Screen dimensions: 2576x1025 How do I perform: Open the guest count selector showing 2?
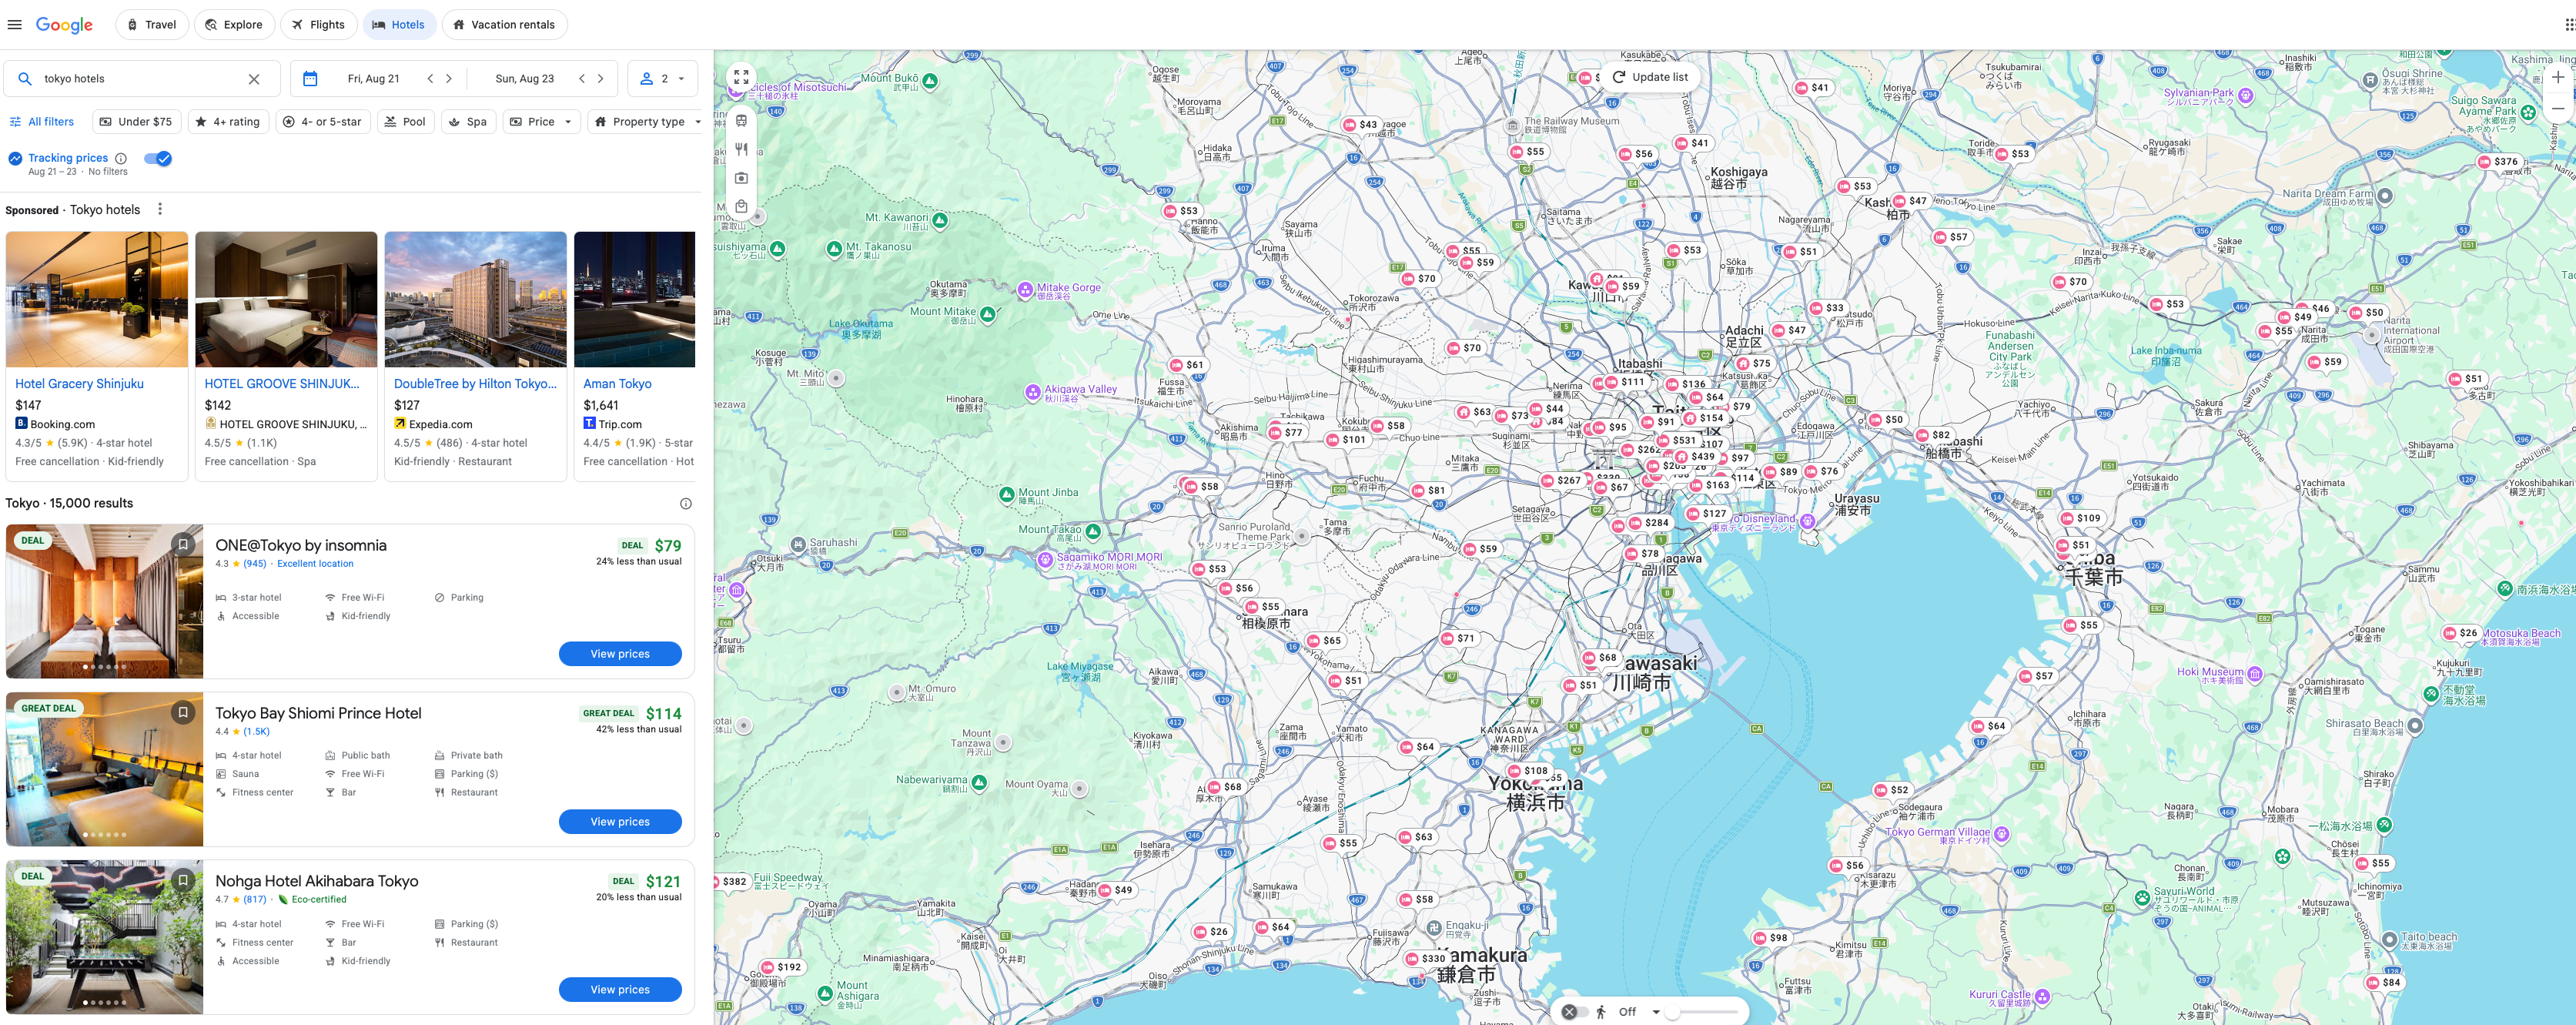coord(662,78)
